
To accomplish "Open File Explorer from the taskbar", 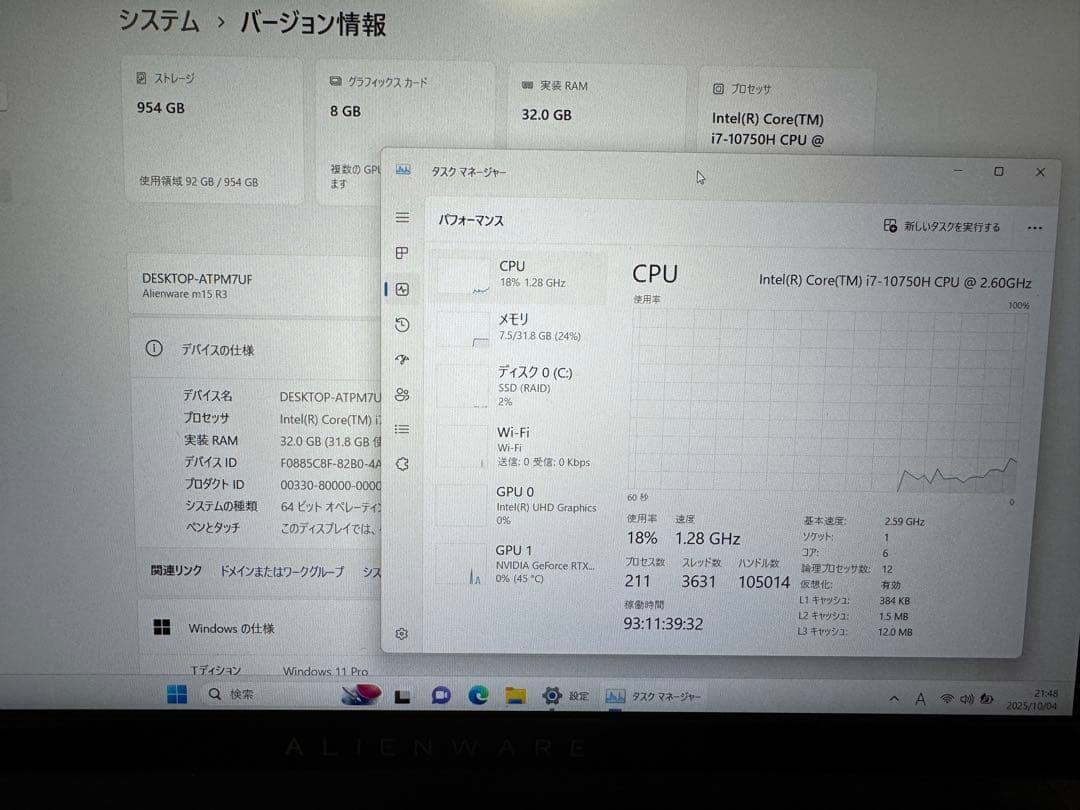I will click(515, 695).
